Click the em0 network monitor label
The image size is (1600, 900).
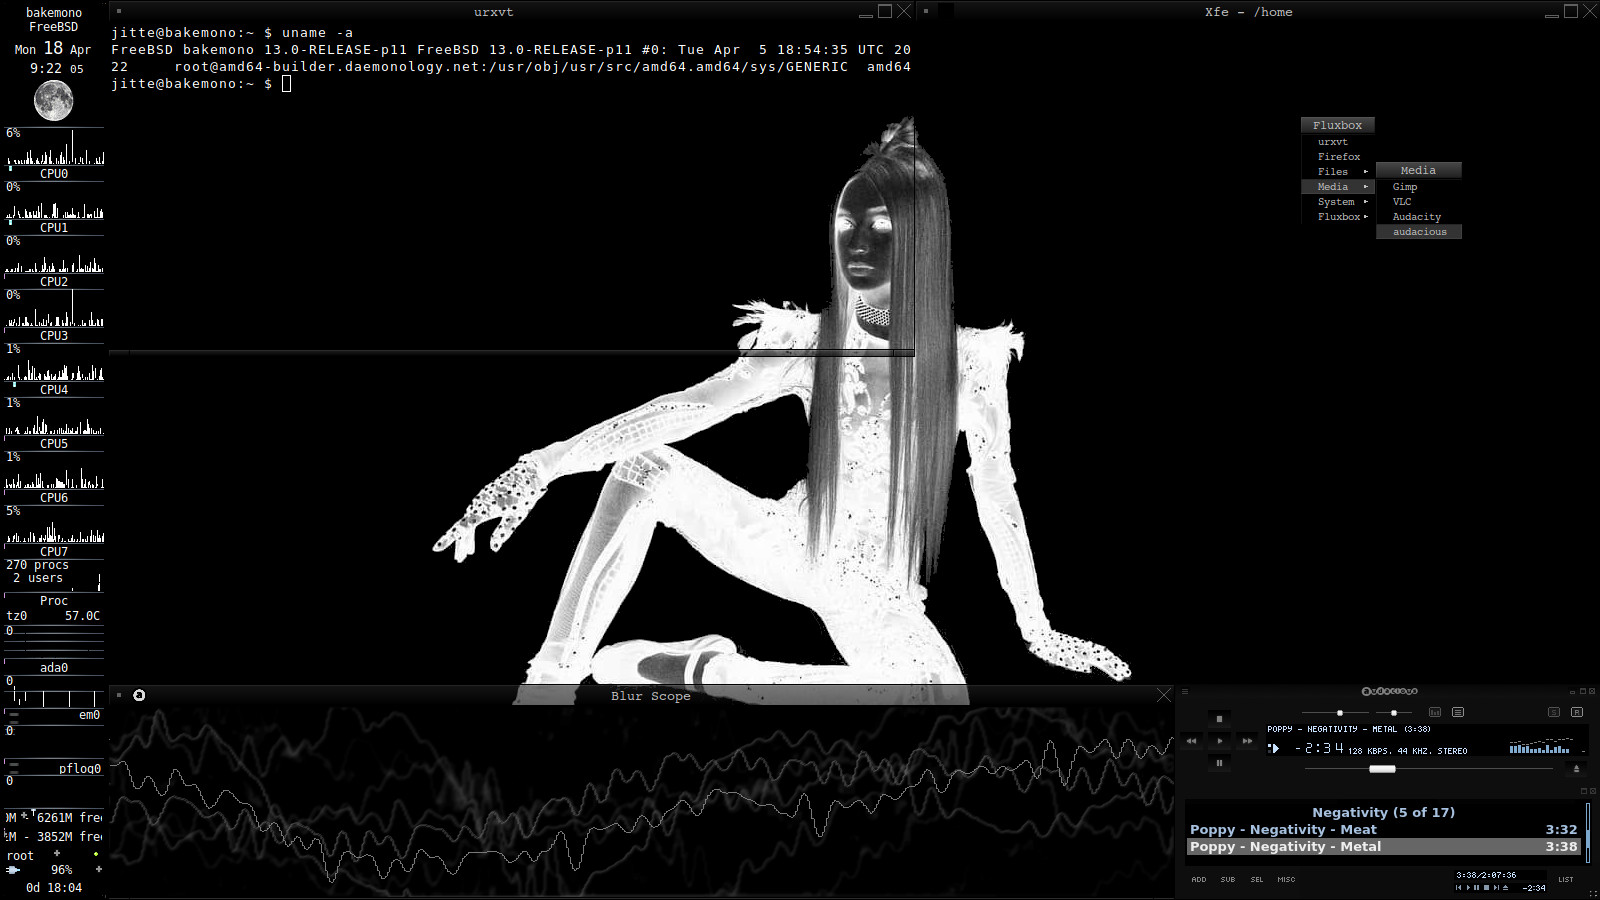tap(89, 715)
